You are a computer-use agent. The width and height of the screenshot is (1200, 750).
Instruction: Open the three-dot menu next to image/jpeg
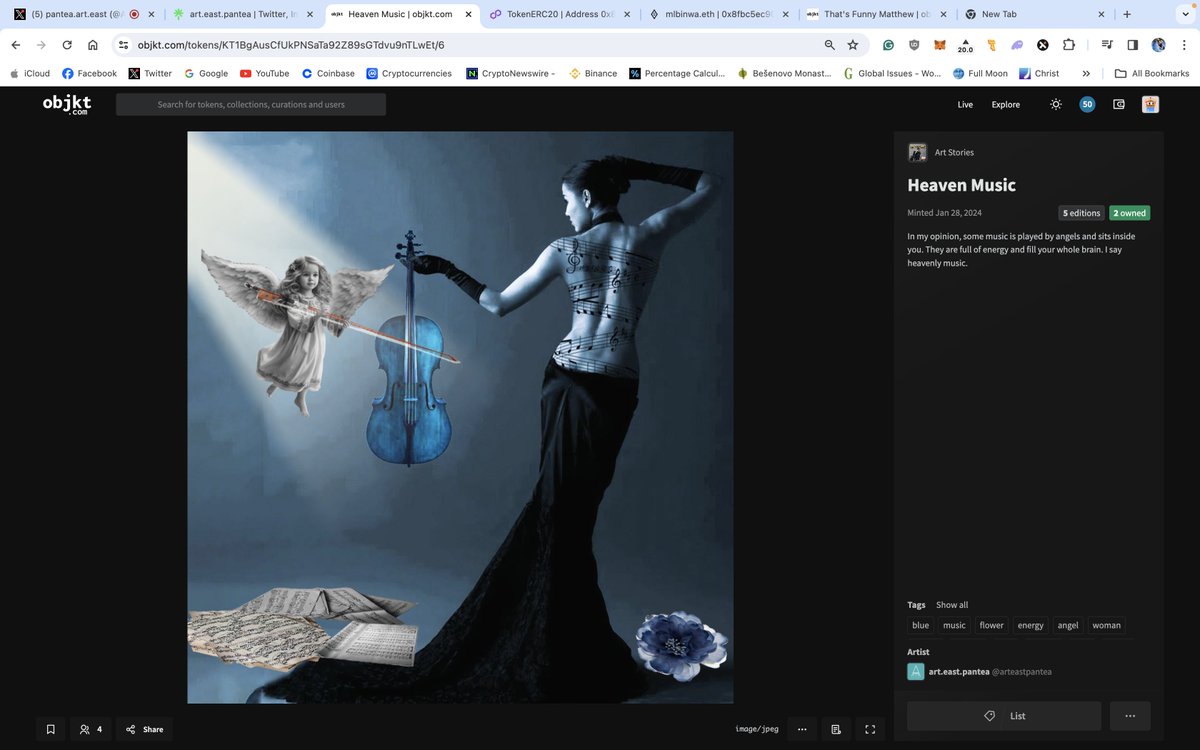pos(802,729)
